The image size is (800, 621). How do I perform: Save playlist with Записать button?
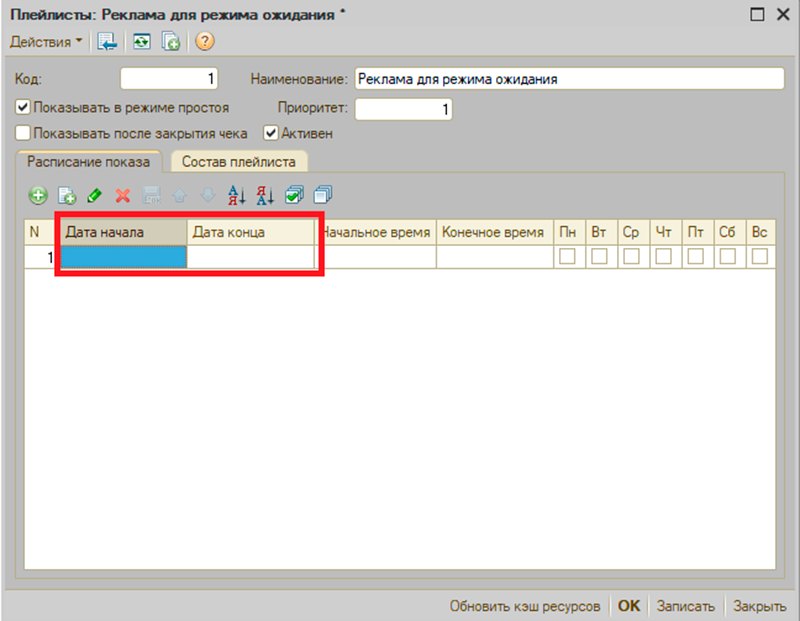point(685,606)
